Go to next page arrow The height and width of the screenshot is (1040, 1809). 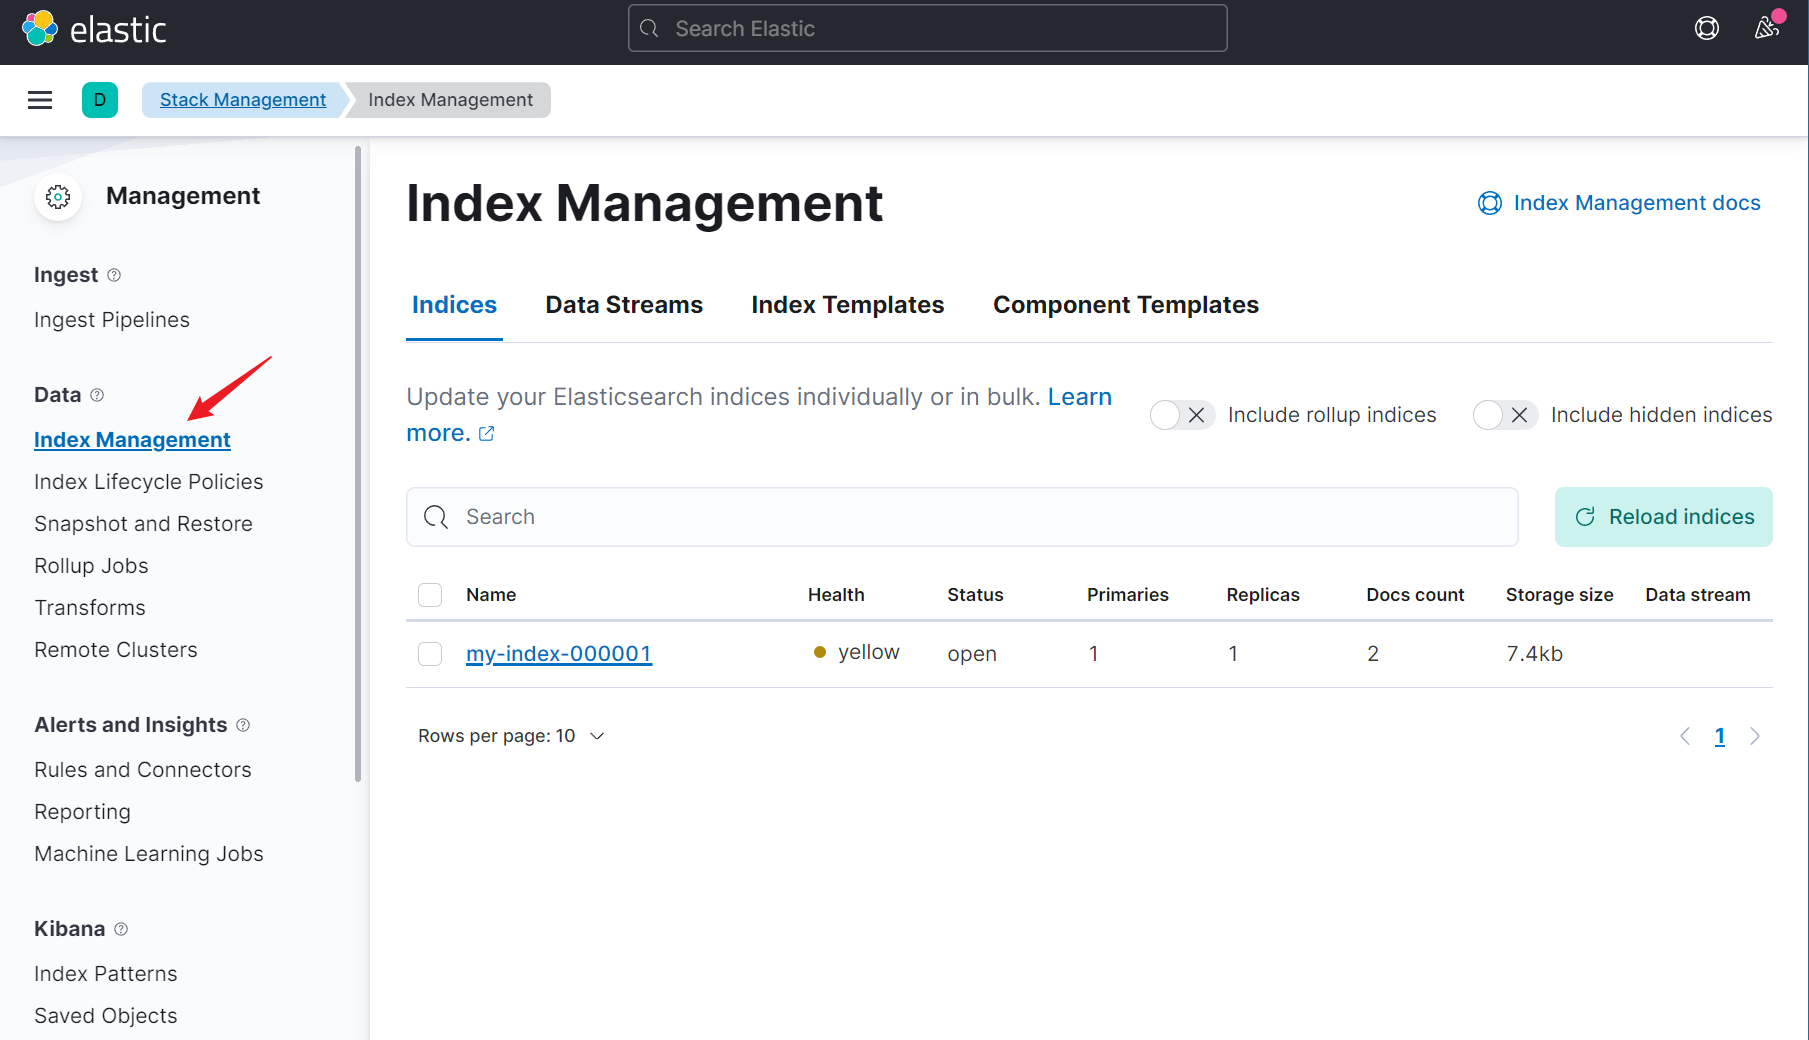tap(1755, 737)
